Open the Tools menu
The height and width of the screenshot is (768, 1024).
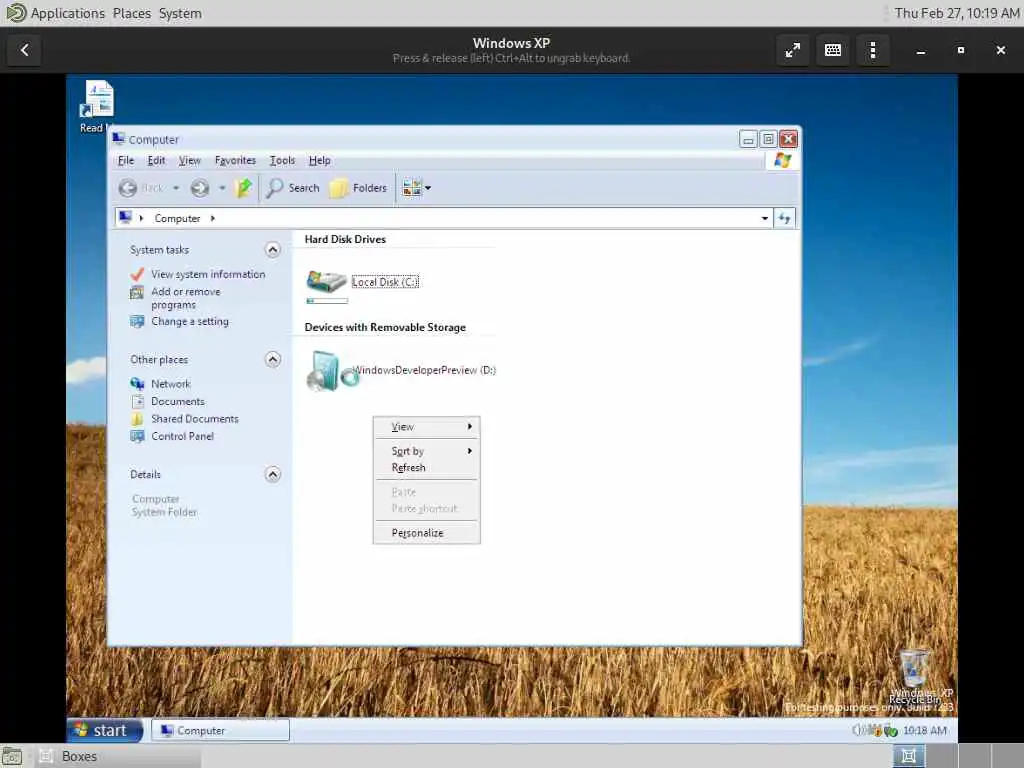[x=282, y=160]
